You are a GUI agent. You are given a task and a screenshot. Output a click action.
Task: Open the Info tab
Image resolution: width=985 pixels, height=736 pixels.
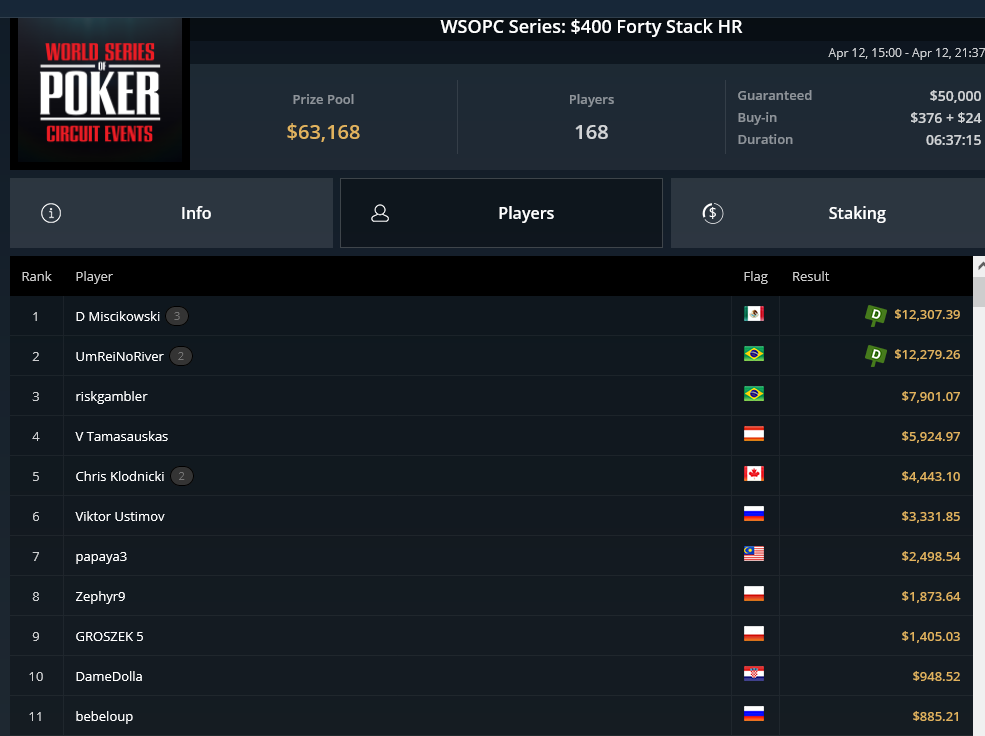171,213
